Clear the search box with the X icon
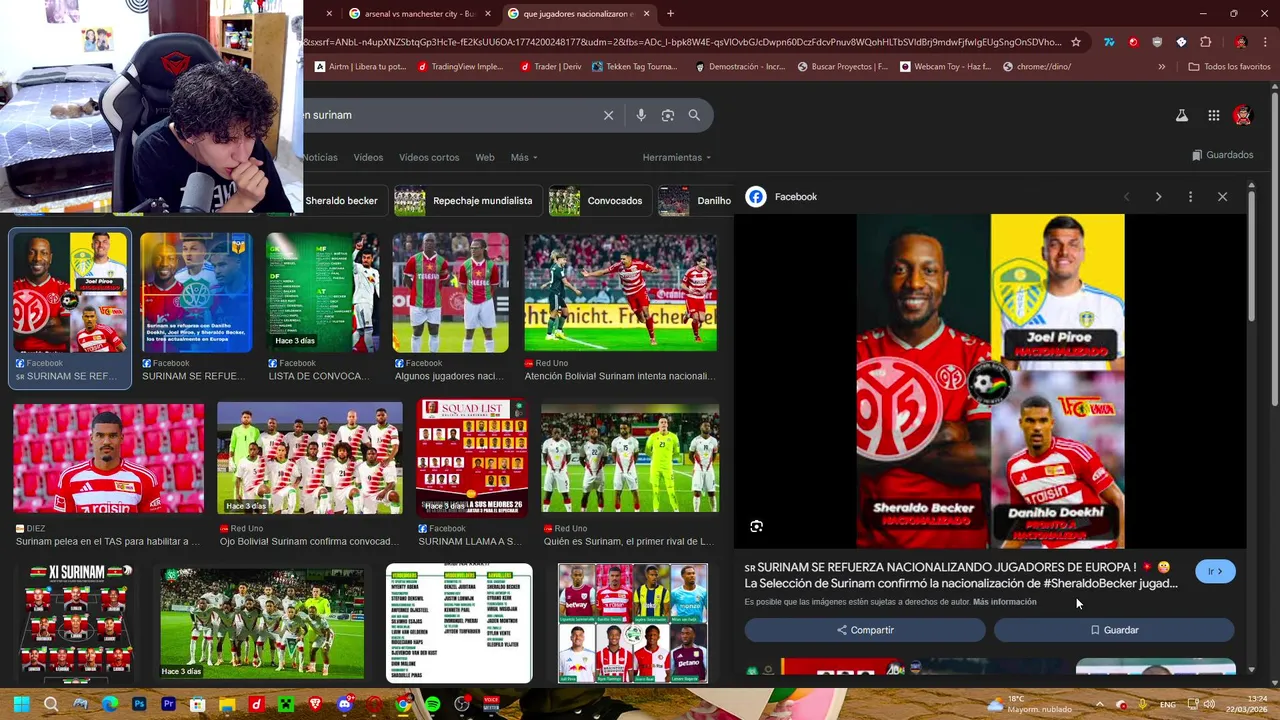1280x720 pixels. 608,115
